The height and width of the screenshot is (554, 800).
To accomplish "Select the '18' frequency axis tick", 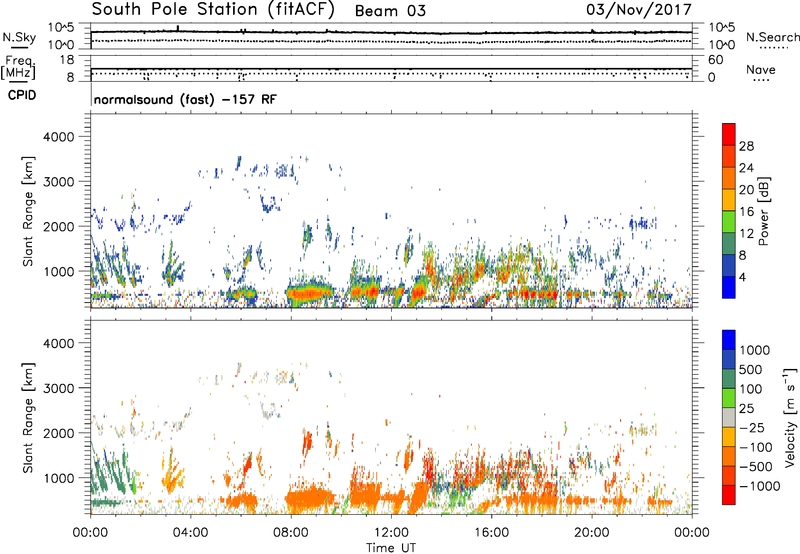I will pyautogui.click(x=66, y=59).
